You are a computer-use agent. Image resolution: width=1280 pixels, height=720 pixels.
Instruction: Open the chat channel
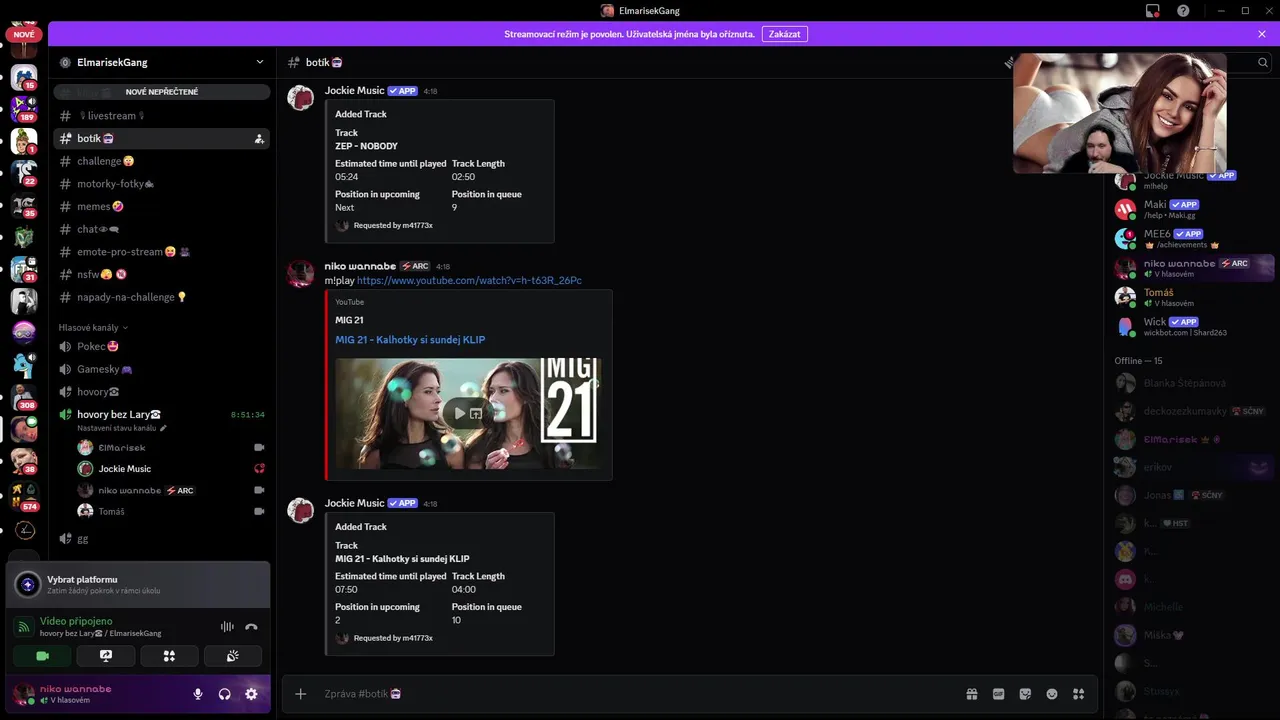tap(162, 229)
